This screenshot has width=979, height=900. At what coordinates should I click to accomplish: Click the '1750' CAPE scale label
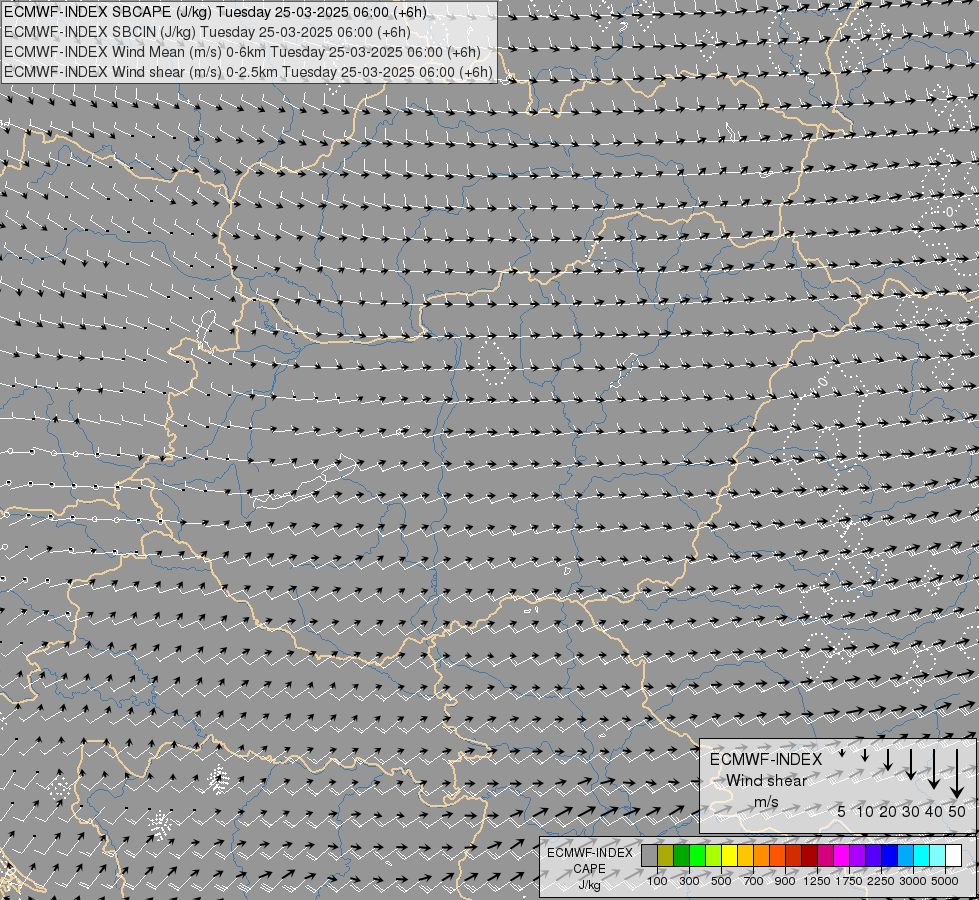849,881
